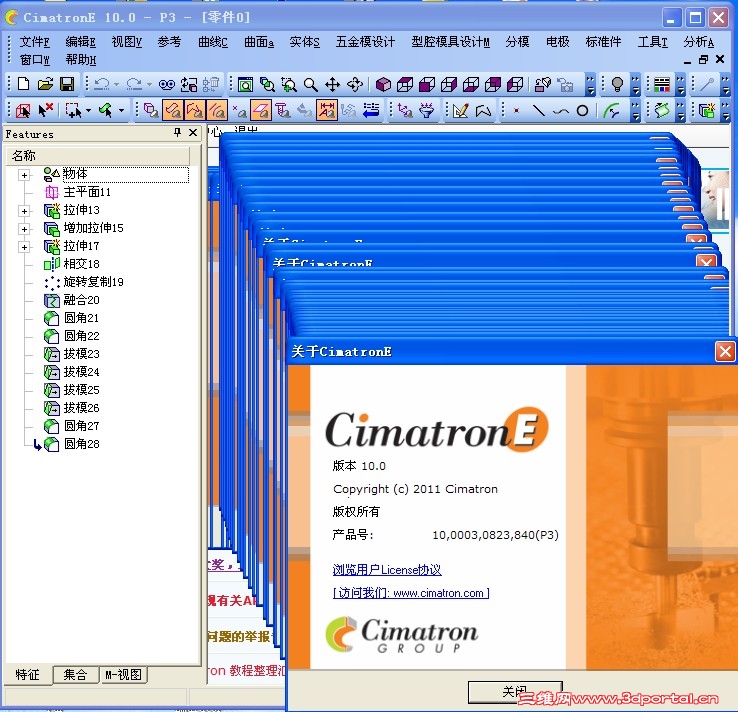Open the Sketcher pencil-and-triangle icon
738x712 pixels.
tap(460, 111)
